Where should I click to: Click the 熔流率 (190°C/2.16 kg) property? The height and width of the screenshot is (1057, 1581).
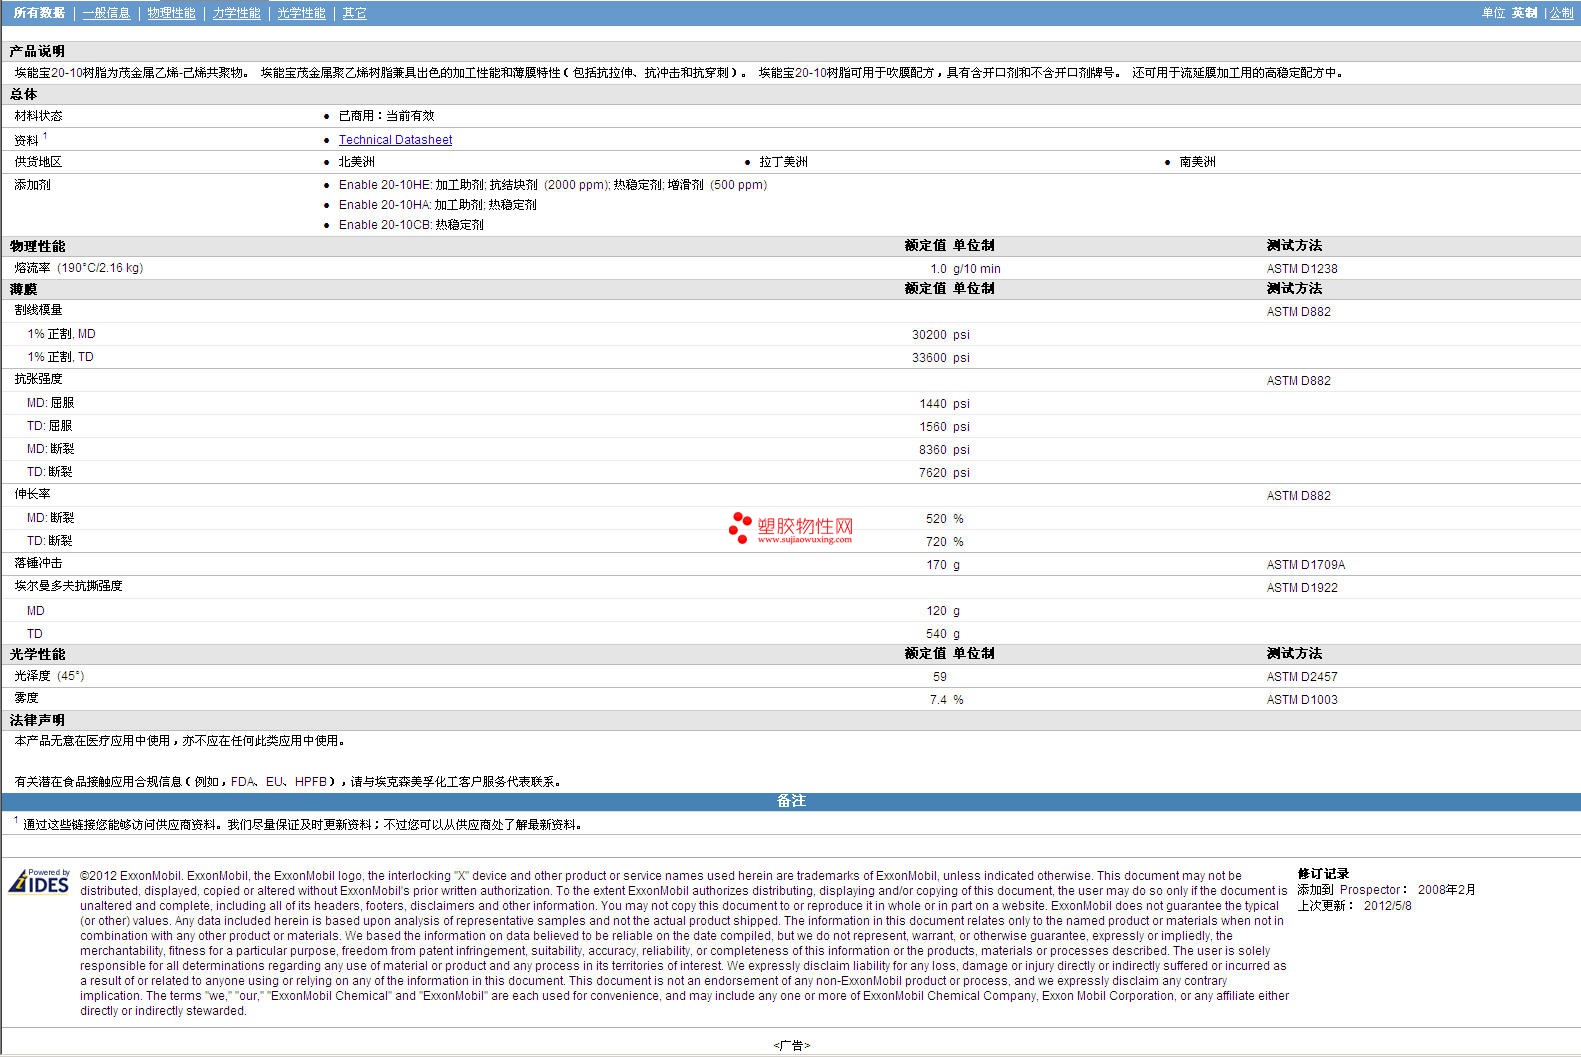[x=78, y=268]
